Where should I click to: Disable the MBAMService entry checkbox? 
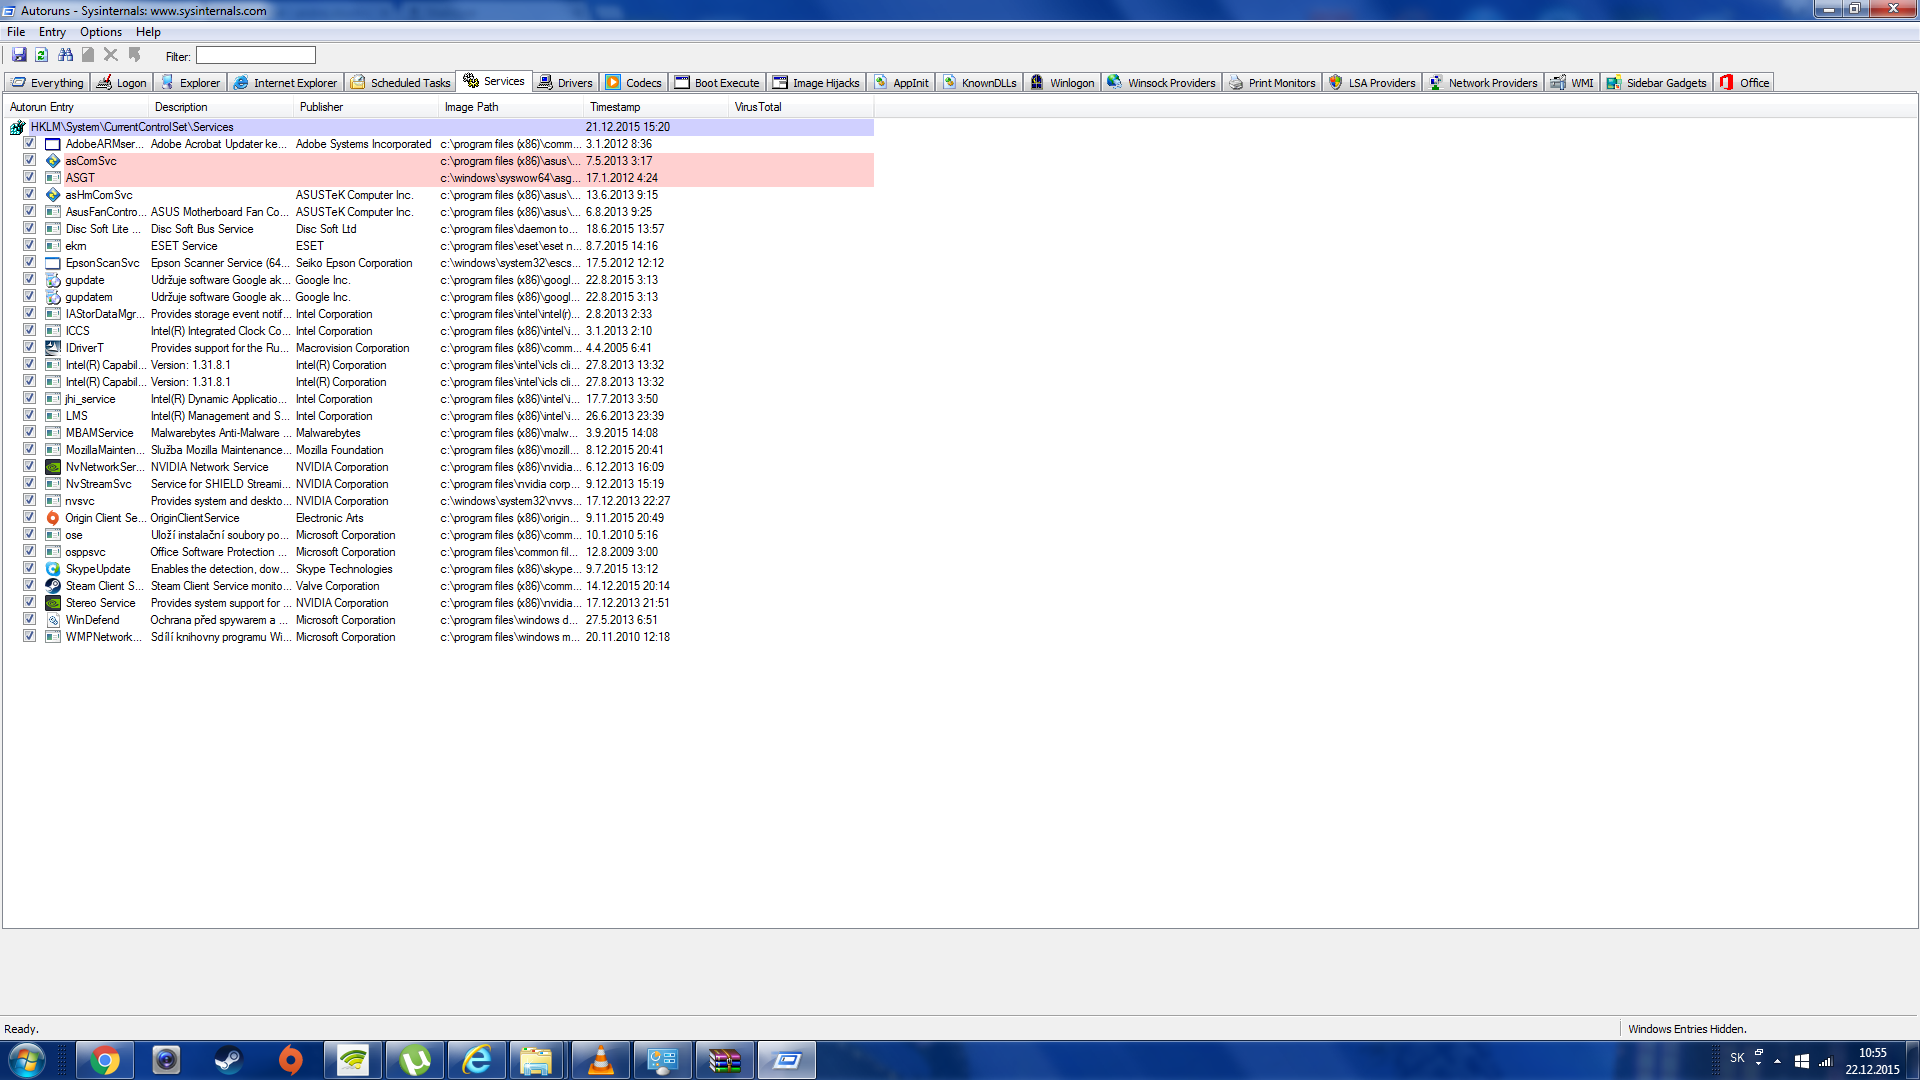point(30,433)
